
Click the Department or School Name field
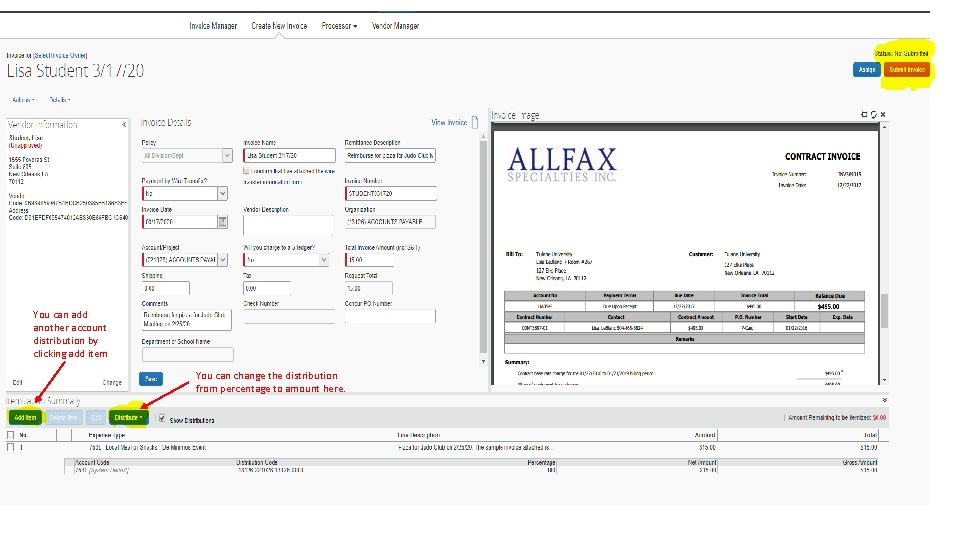(x=187, y=354)
